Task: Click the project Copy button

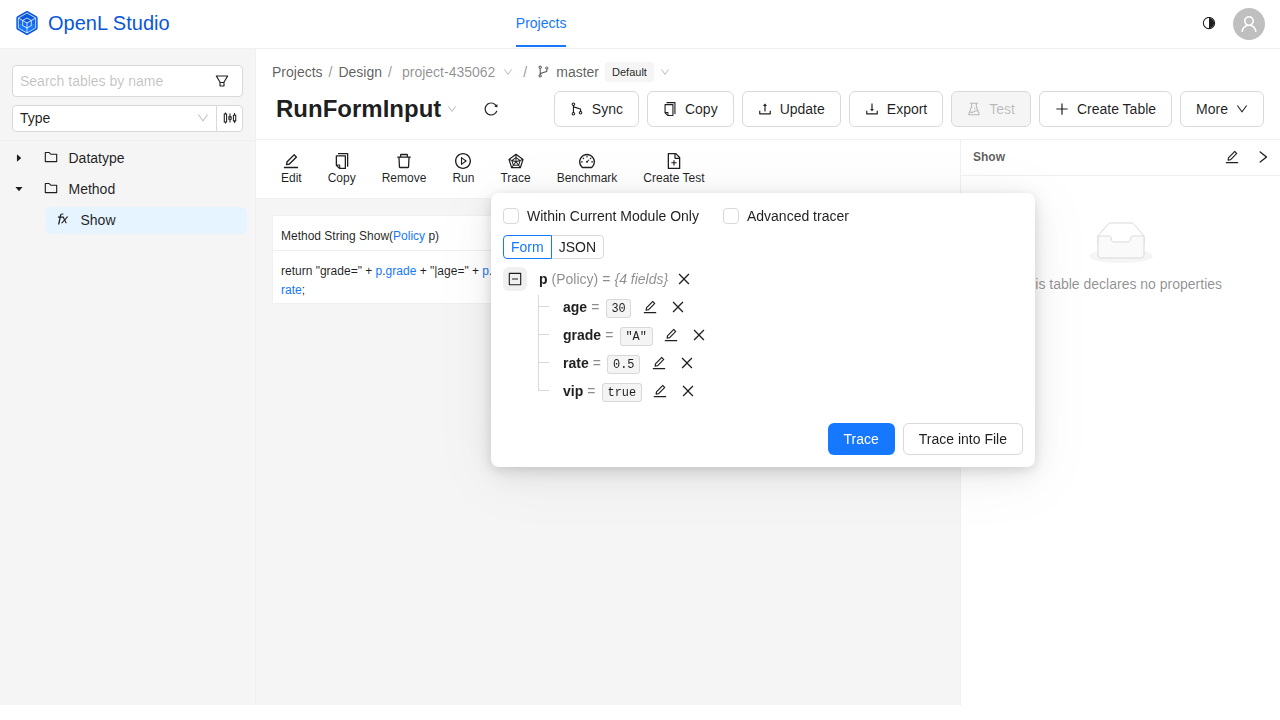Action: click(x=690, y=109)
